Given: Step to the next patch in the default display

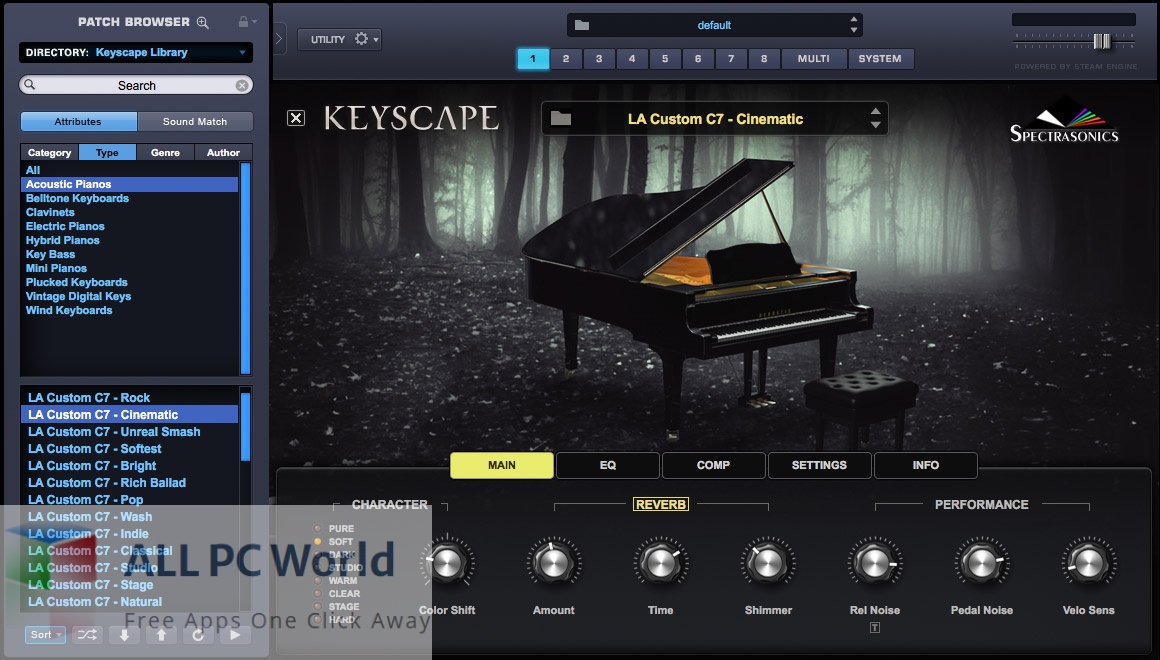Looking at the screenshot, I should point(854,30).
